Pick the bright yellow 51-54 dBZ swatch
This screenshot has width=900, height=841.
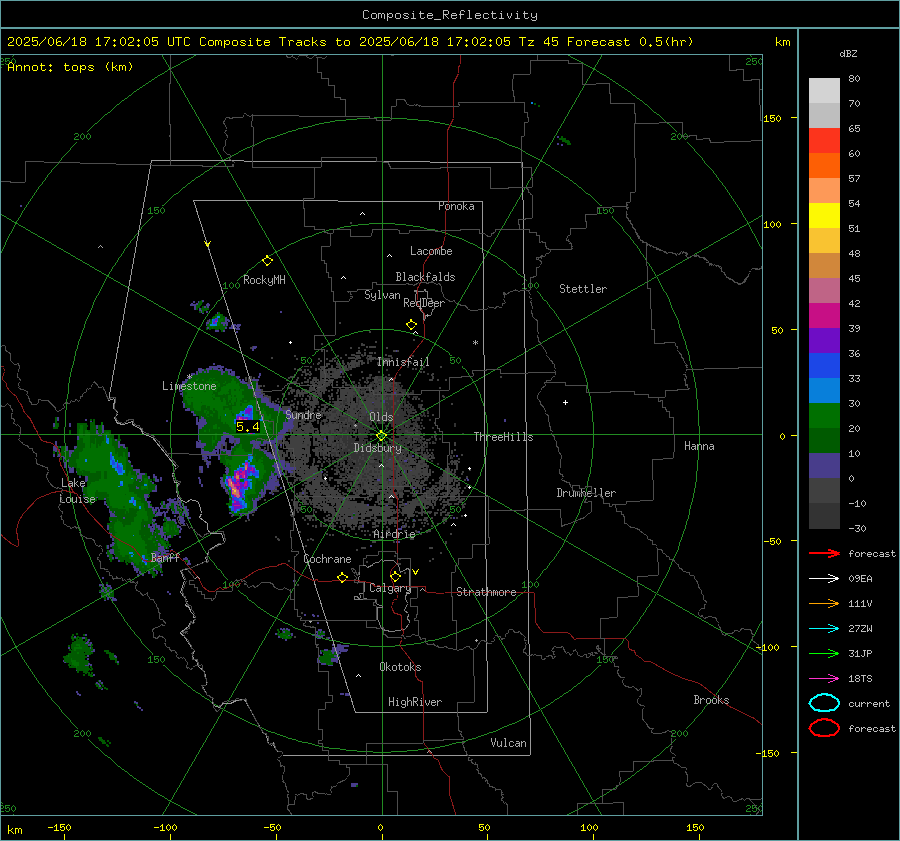coord(824,216)
